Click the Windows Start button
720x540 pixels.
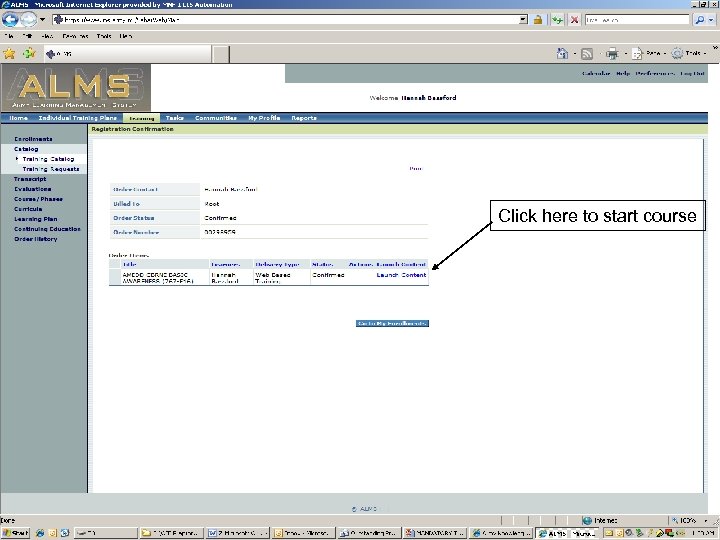[x=15, y=533]
